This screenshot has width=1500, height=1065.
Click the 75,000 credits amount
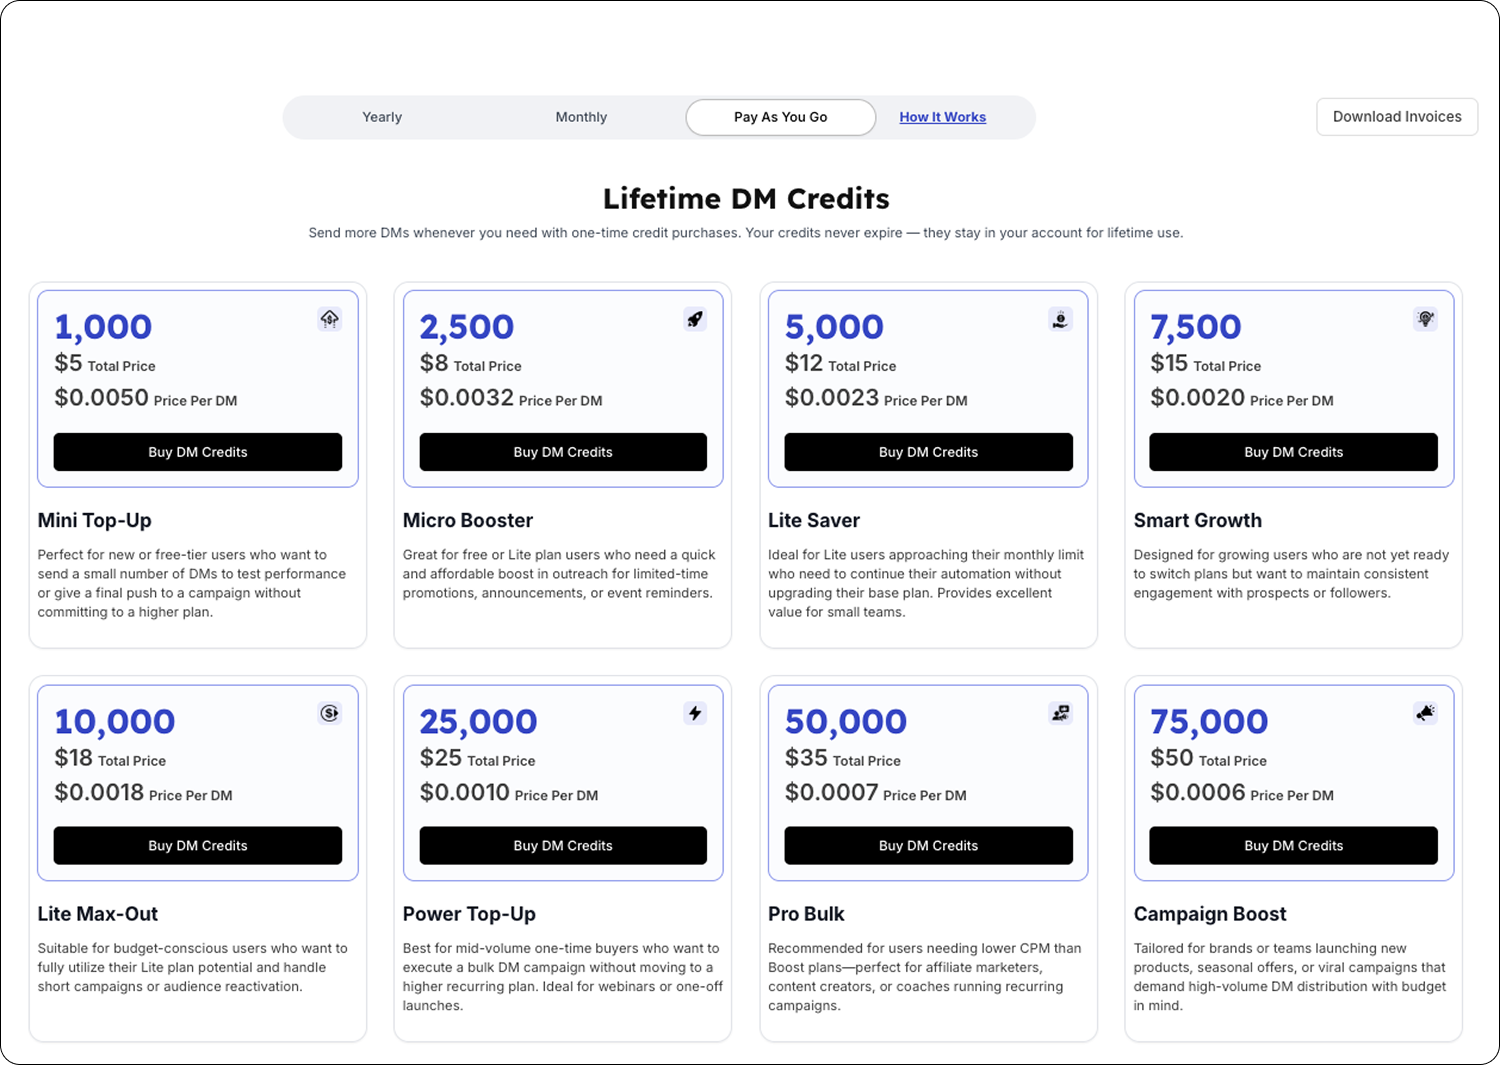coord(1209,722)
